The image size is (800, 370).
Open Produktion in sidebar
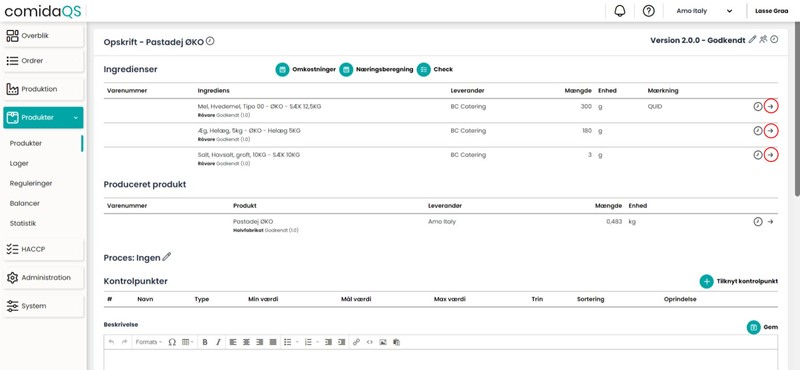(43, 89)
